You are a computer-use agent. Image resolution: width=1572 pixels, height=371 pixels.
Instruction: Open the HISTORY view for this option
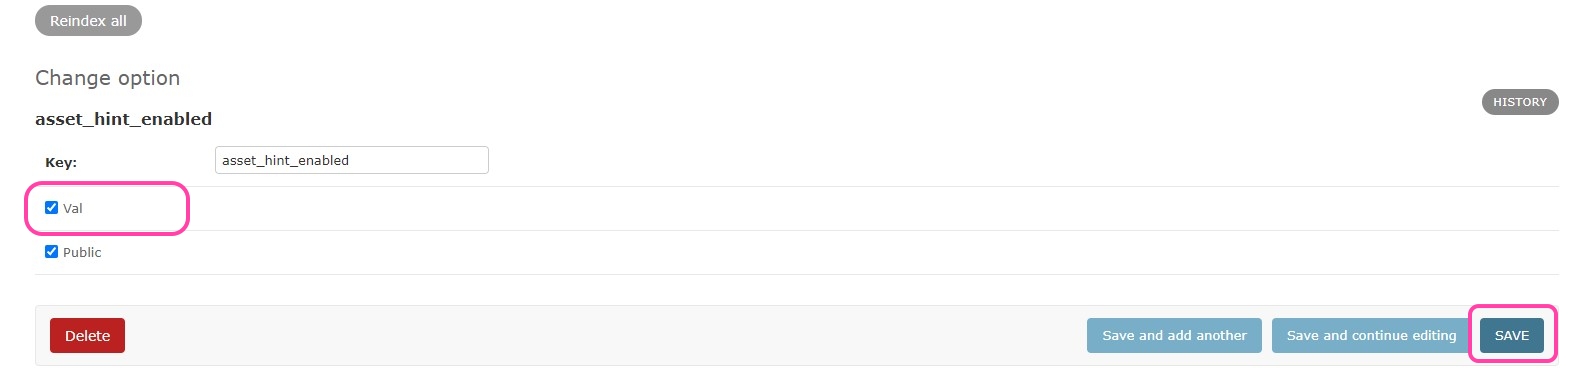pos(1519,102)
